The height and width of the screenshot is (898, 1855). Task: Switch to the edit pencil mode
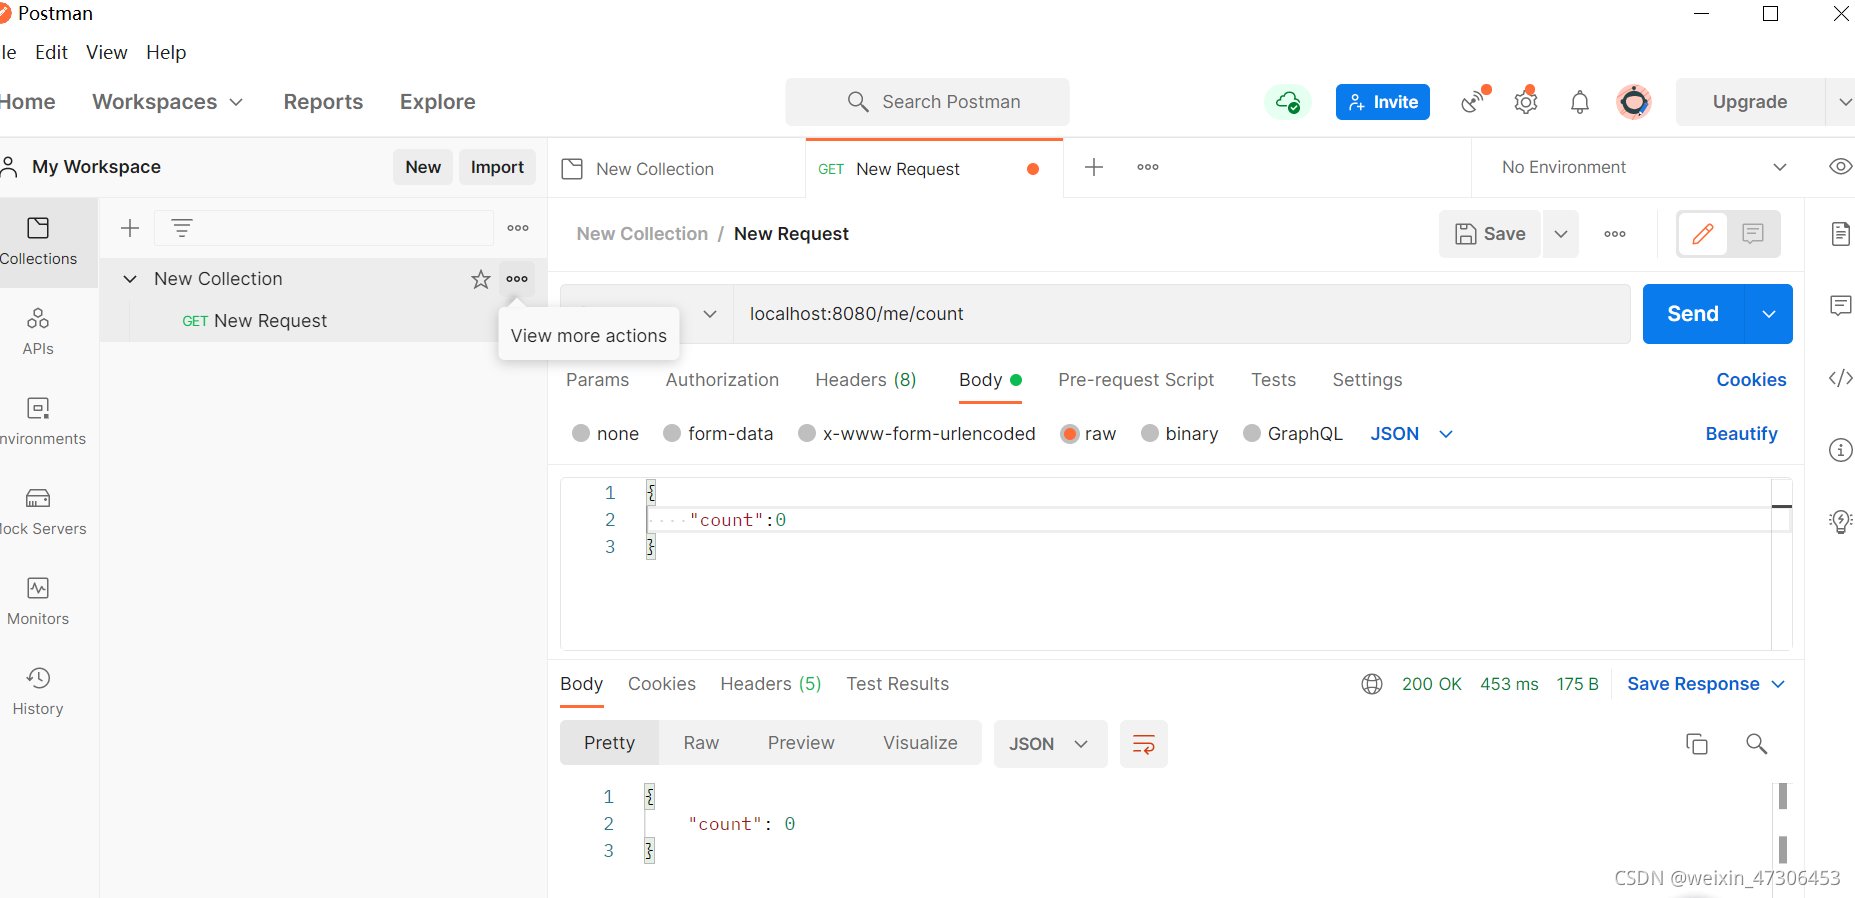1703,234
